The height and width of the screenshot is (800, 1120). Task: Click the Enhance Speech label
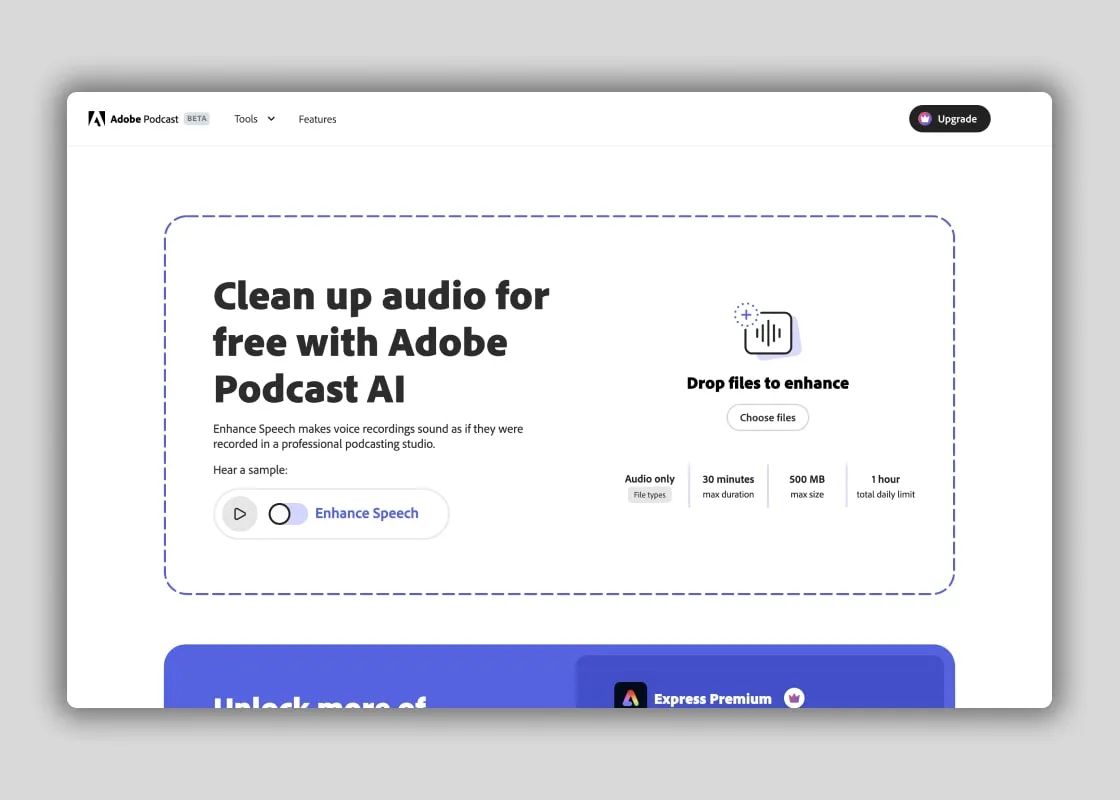tap(366, 514)
